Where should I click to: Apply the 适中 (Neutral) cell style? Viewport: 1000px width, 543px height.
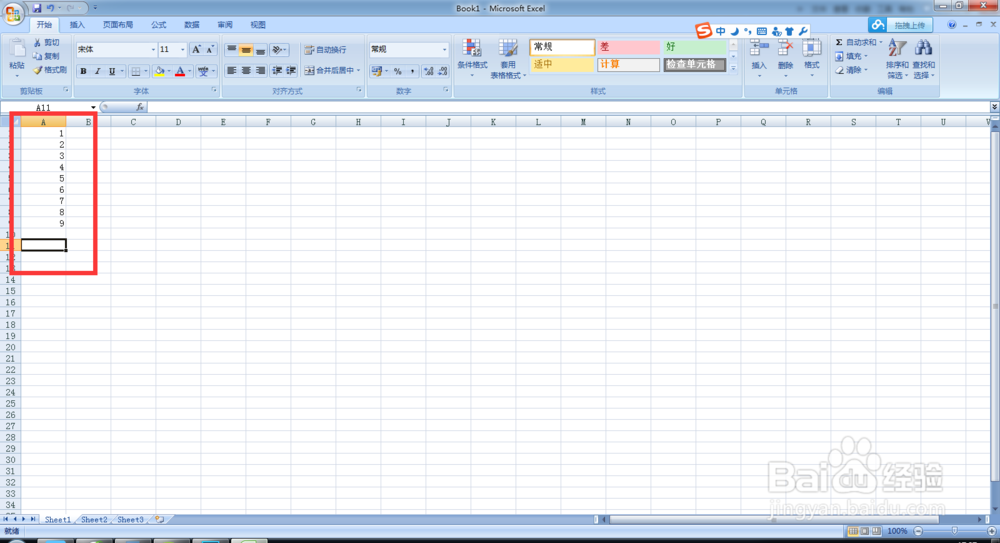562,64
